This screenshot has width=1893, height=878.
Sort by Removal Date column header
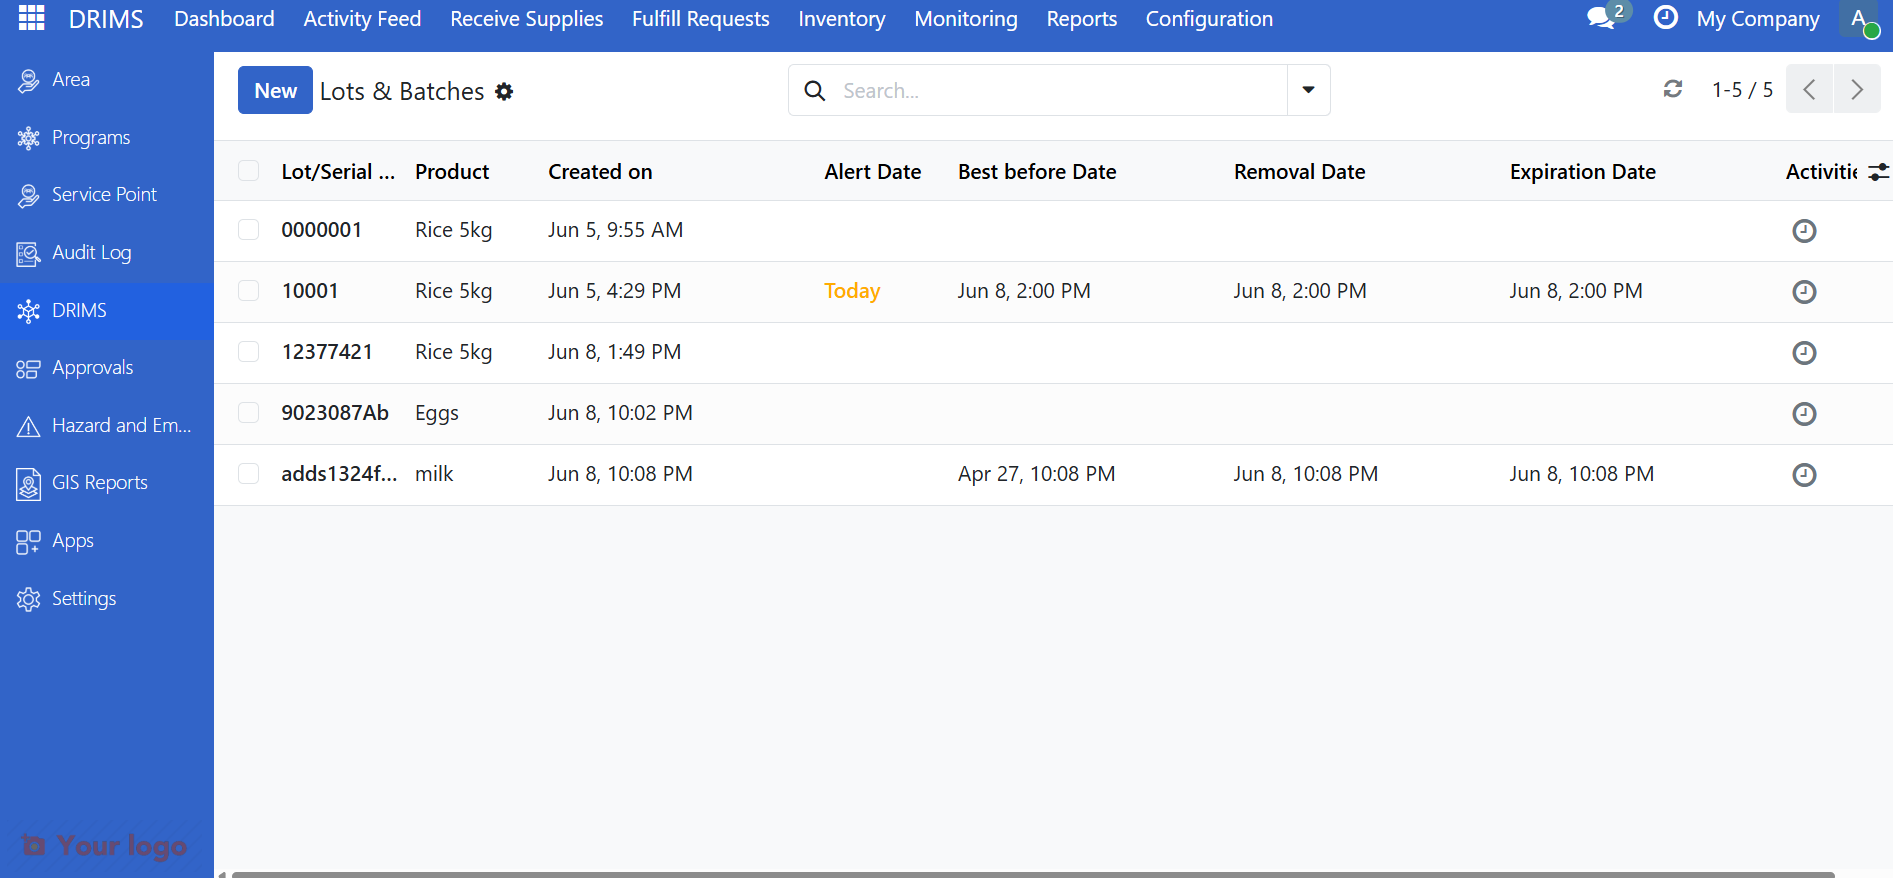click(1299, 172)
